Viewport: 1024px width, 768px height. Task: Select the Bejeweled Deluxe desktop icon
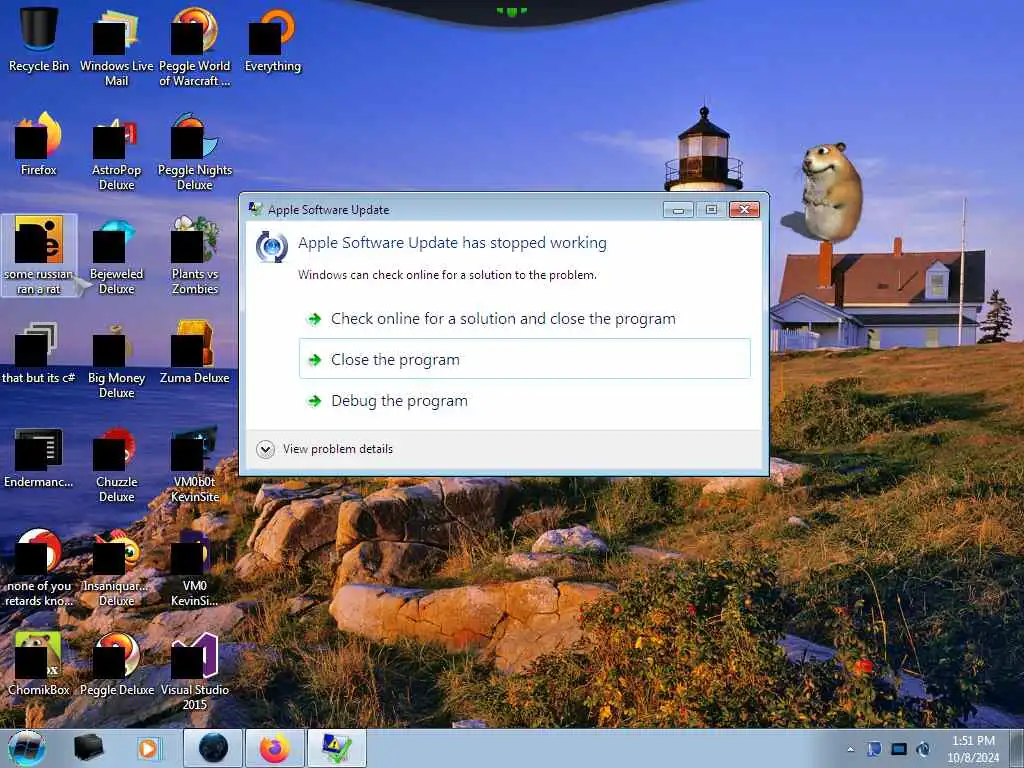point(116,255)
